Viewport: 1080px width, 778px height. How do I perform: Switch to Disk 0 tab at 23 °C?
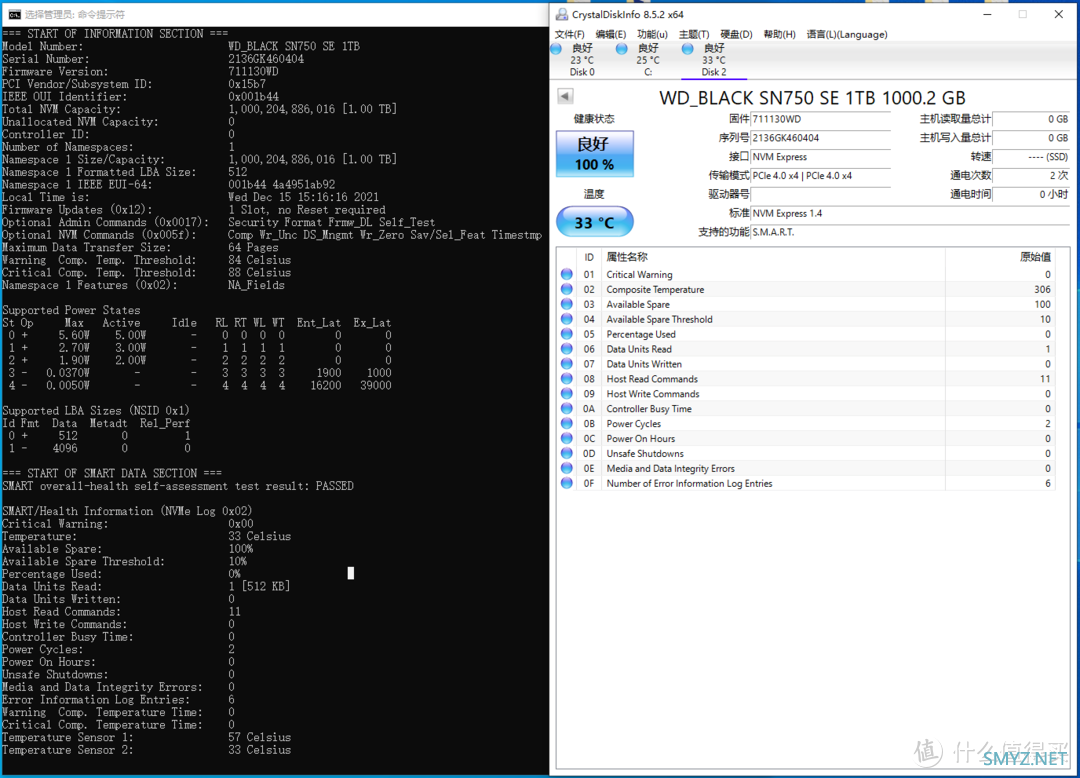click(581, 60)
